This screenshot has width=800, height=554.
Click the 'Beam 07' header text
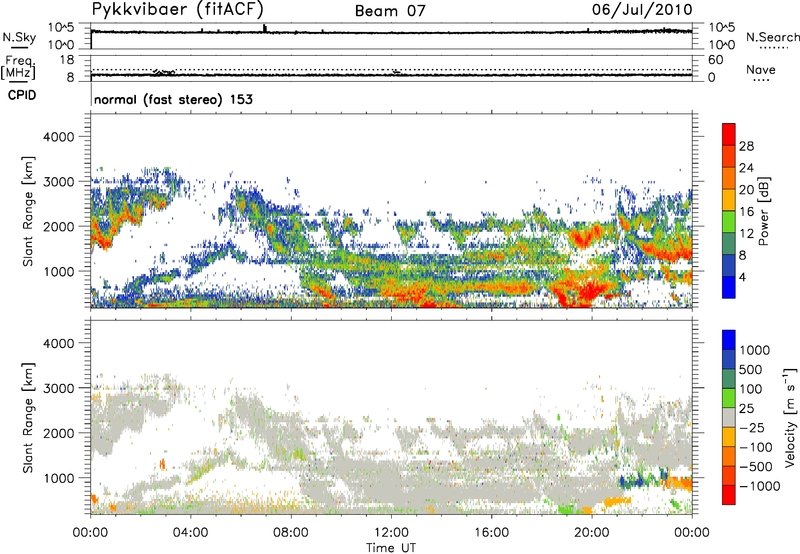tap(390, 11)
